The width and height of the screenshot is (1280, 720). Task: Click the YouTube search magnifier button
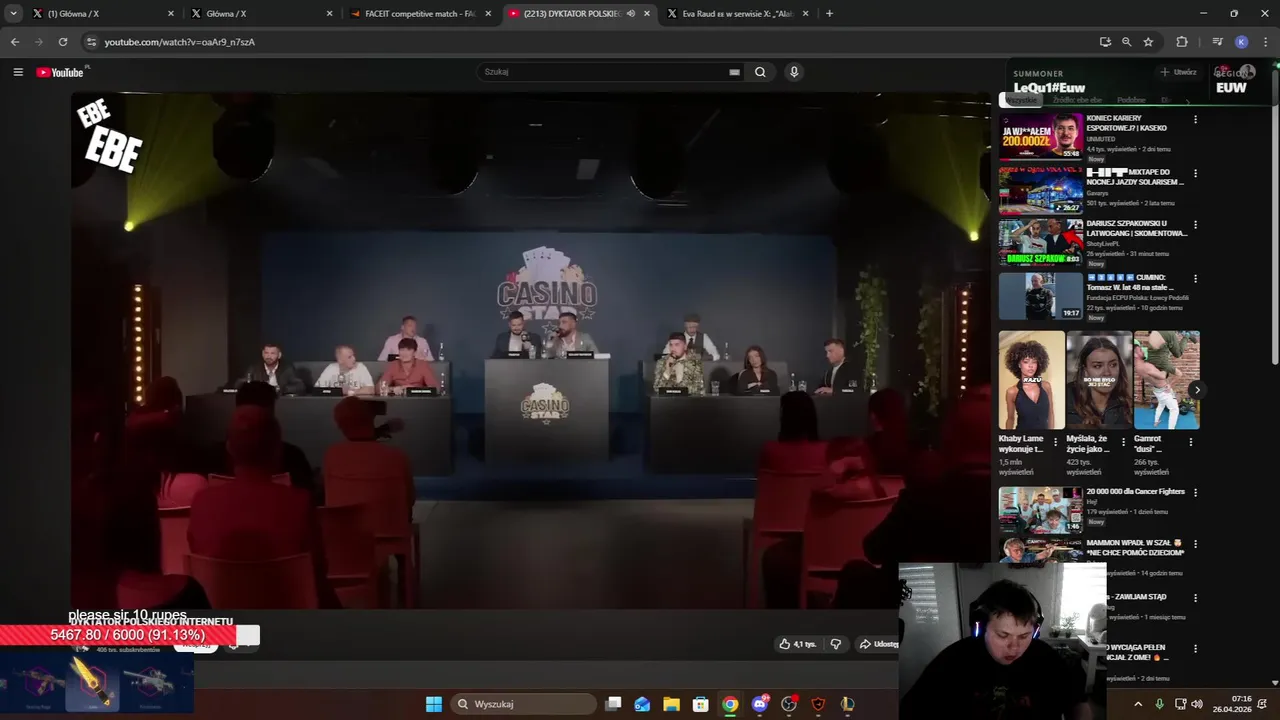760,72
